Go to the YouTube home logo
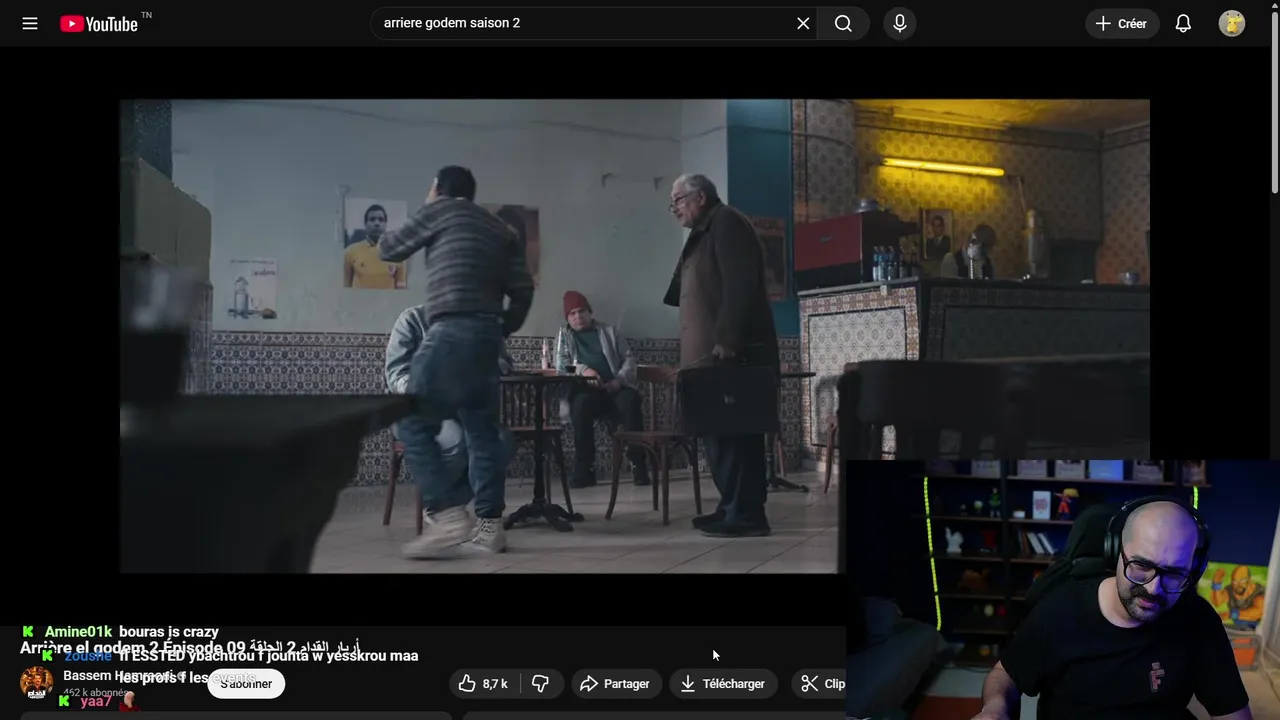The image size is (1280, 720). coord(99,23)
